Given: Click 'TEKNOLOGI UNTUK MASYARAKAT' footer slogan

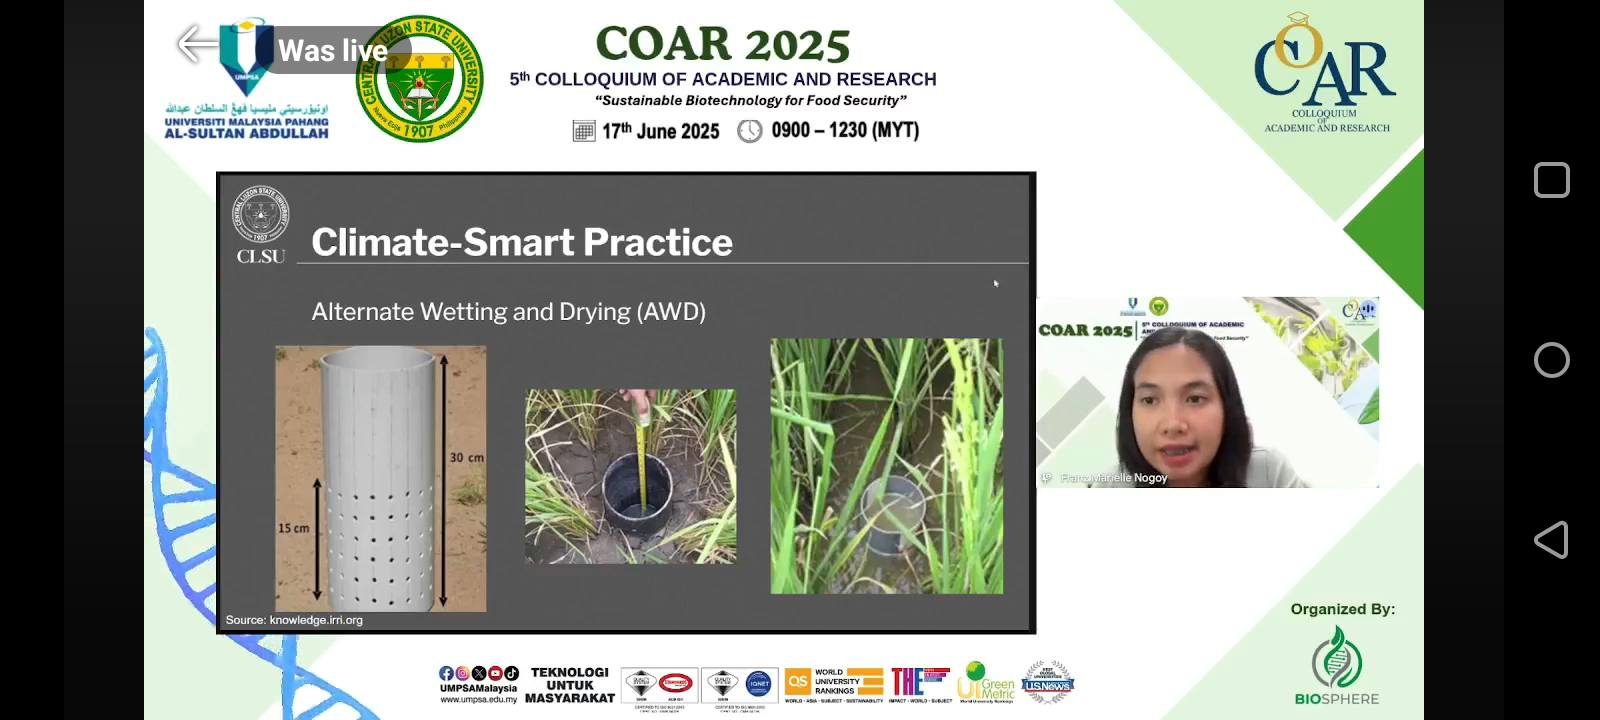Looking at the screenshot, I should [571, 685].
